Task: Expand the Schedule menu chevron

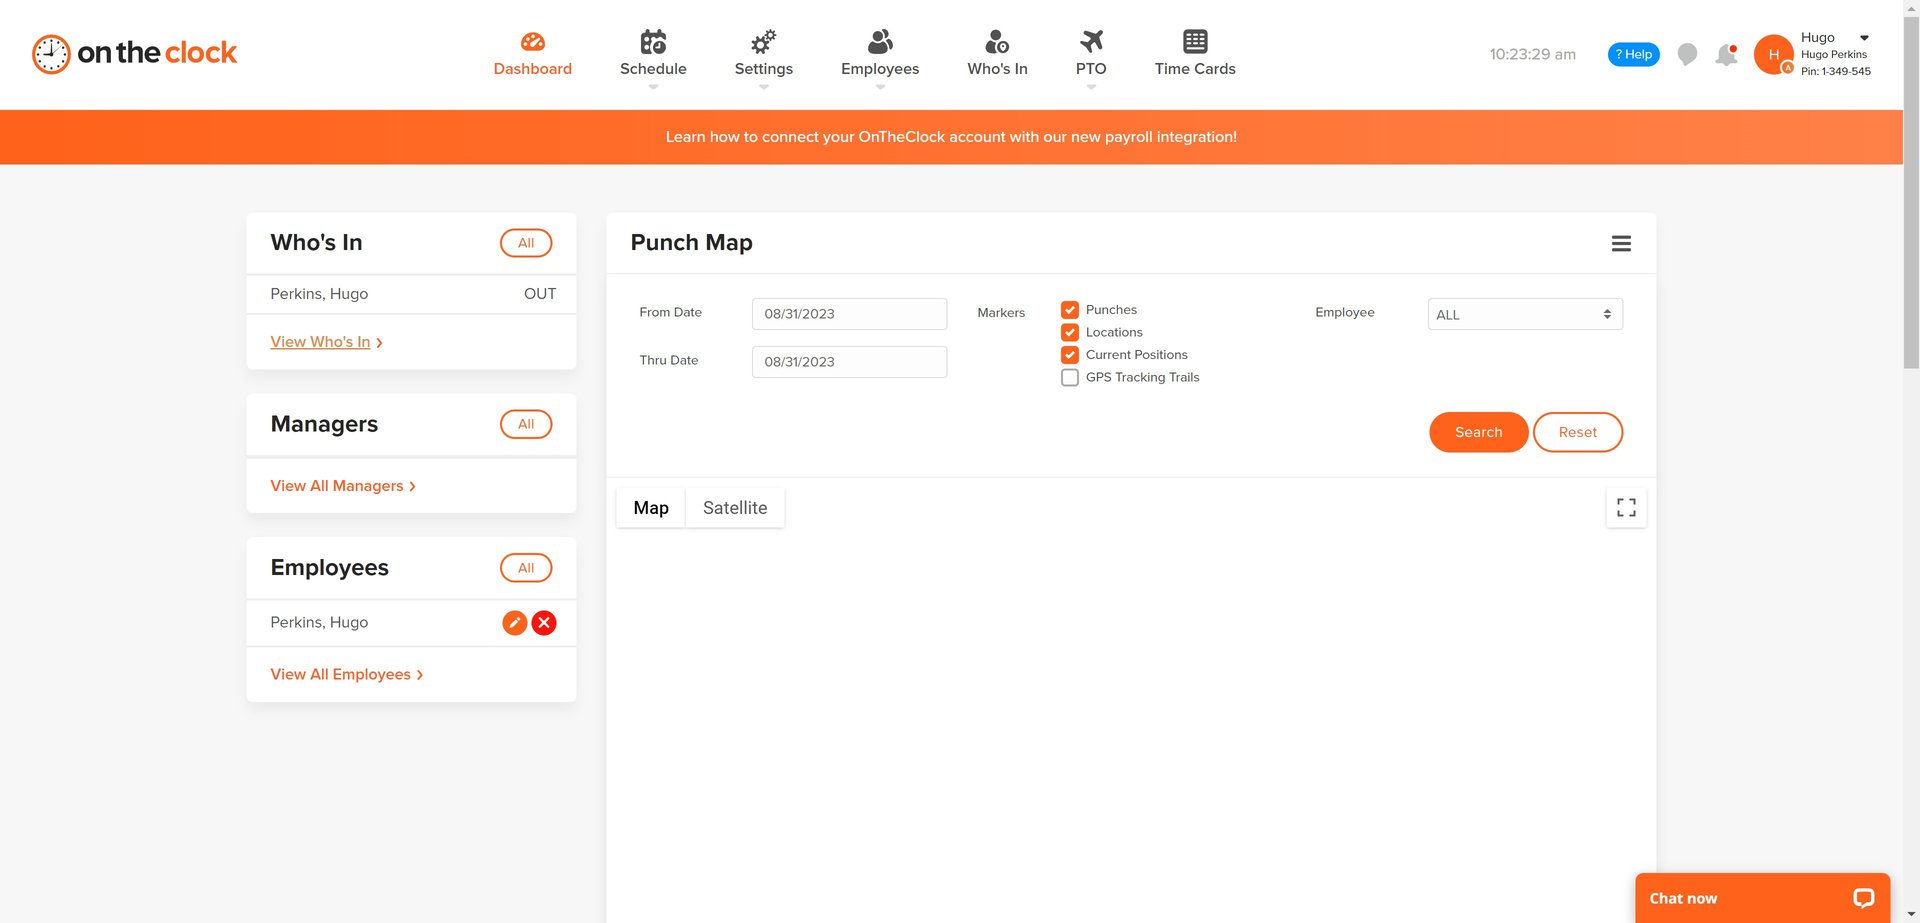Action: click(653, 87)
